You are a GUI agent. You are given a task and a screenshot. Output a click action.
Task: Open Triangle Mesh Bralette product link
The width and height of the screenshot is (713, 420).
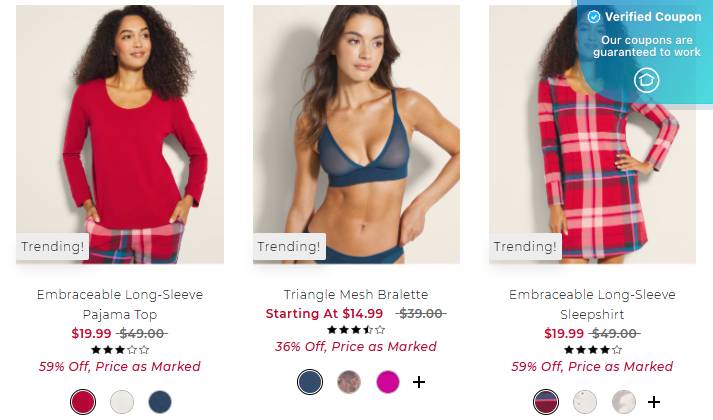tap(356, 295)
